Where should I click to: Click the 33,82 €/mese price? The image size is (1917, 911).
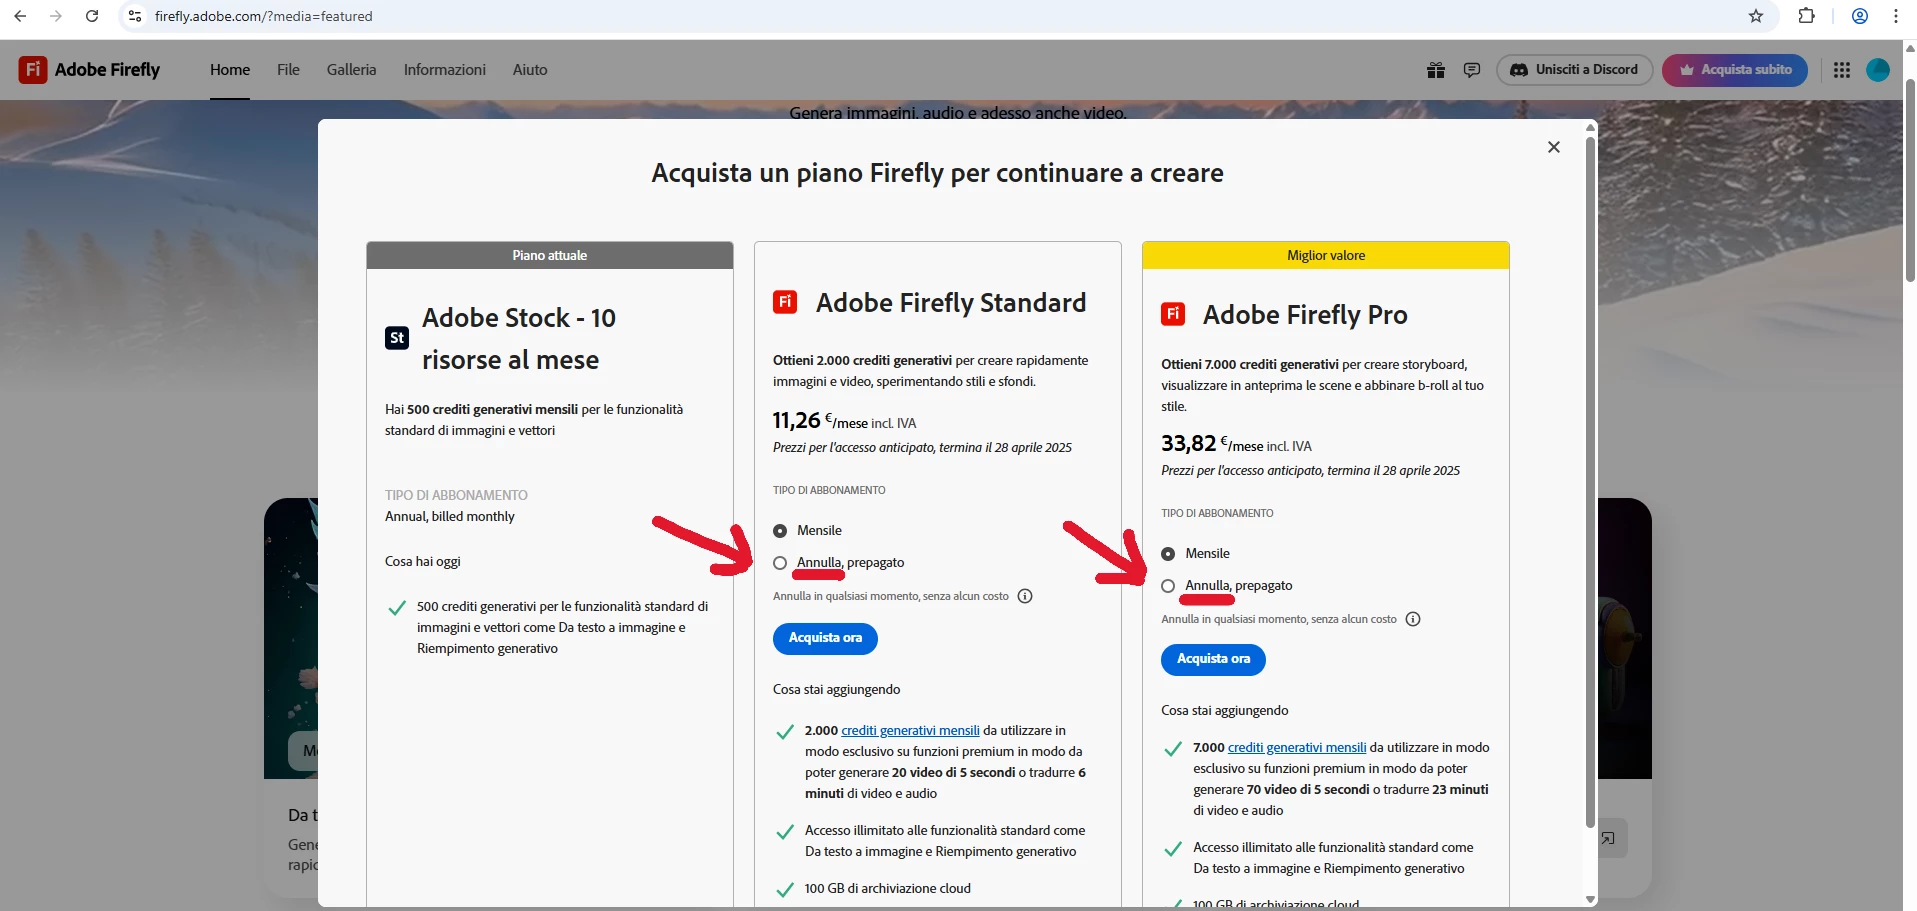pyautogui.click(x=1236, y=444)
